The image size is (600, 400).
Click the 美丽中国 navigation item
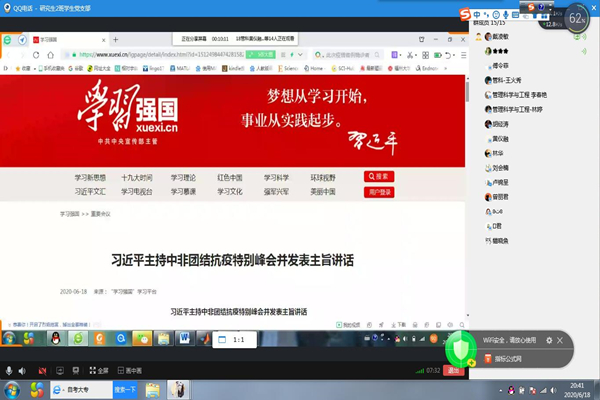(x=323, y=191)
